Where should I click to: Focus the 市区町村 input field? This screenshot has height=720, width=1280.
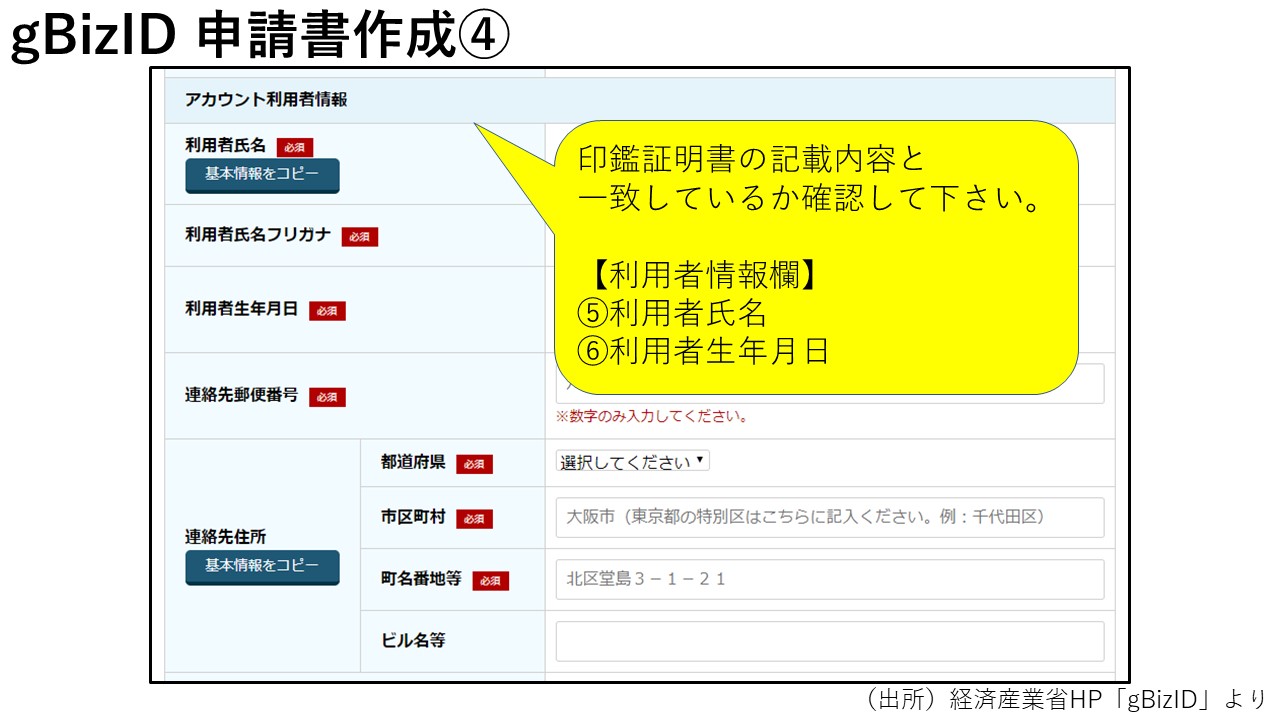coord(829,517)
